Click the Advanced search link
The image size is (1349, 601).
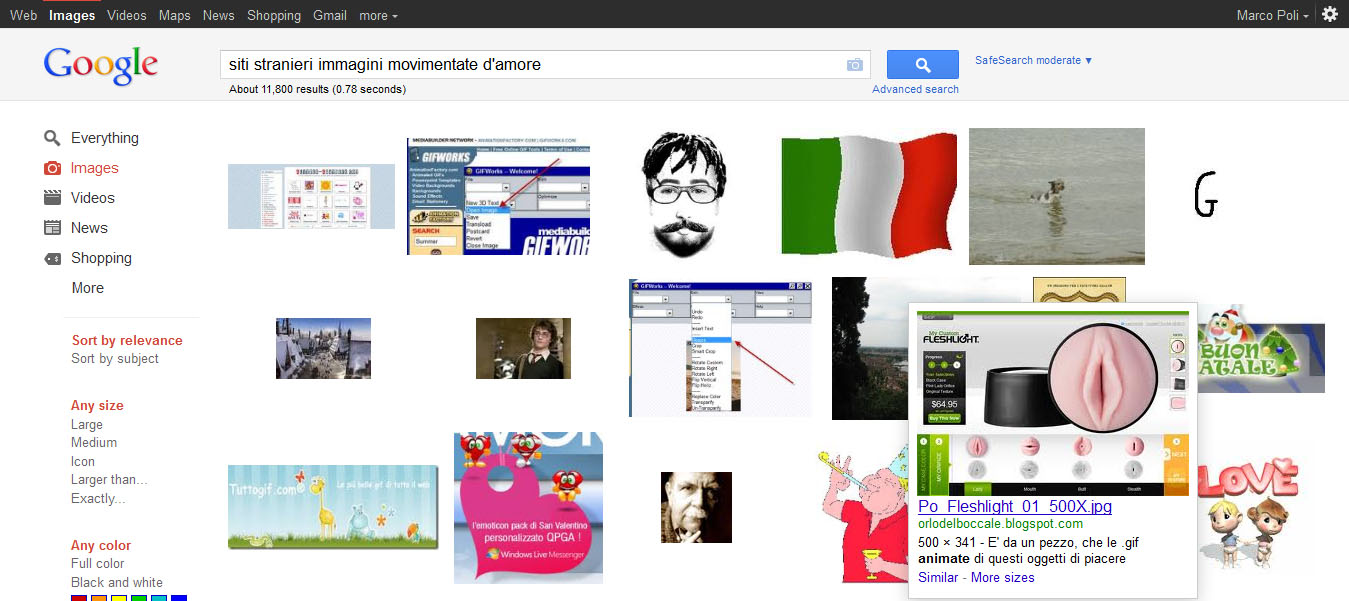[915, 89]
